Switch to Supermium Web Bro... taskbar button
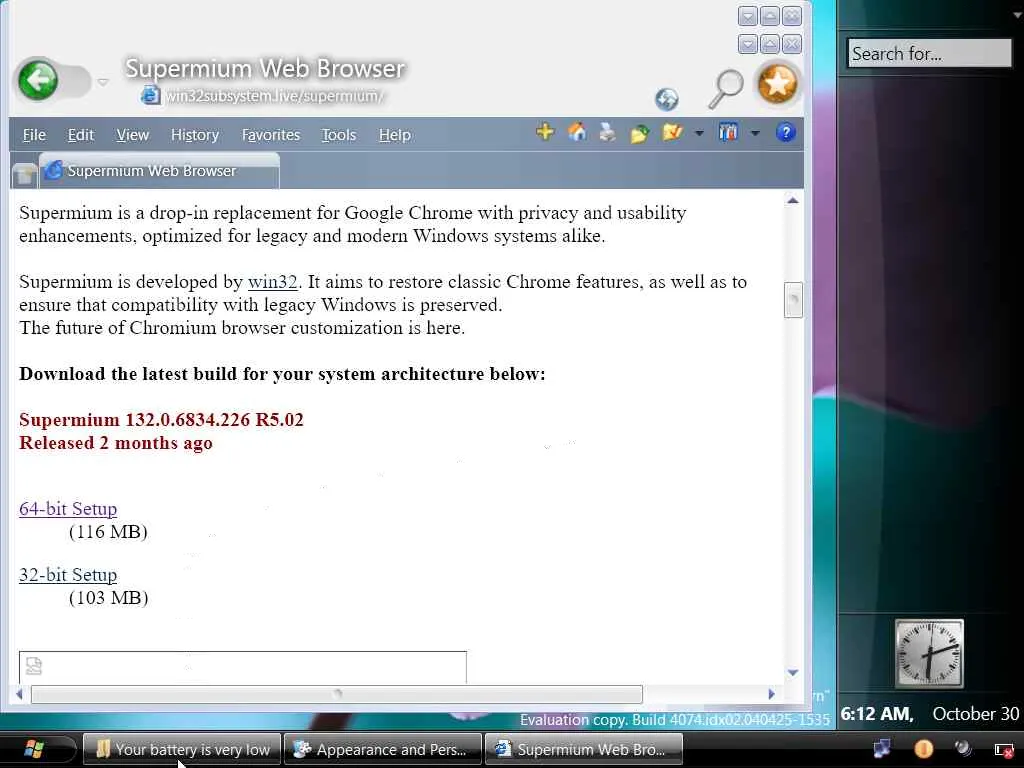Image resolution: width=1024 pixels, height=768 pixels. pyautogui.click(x=584, y=749)
